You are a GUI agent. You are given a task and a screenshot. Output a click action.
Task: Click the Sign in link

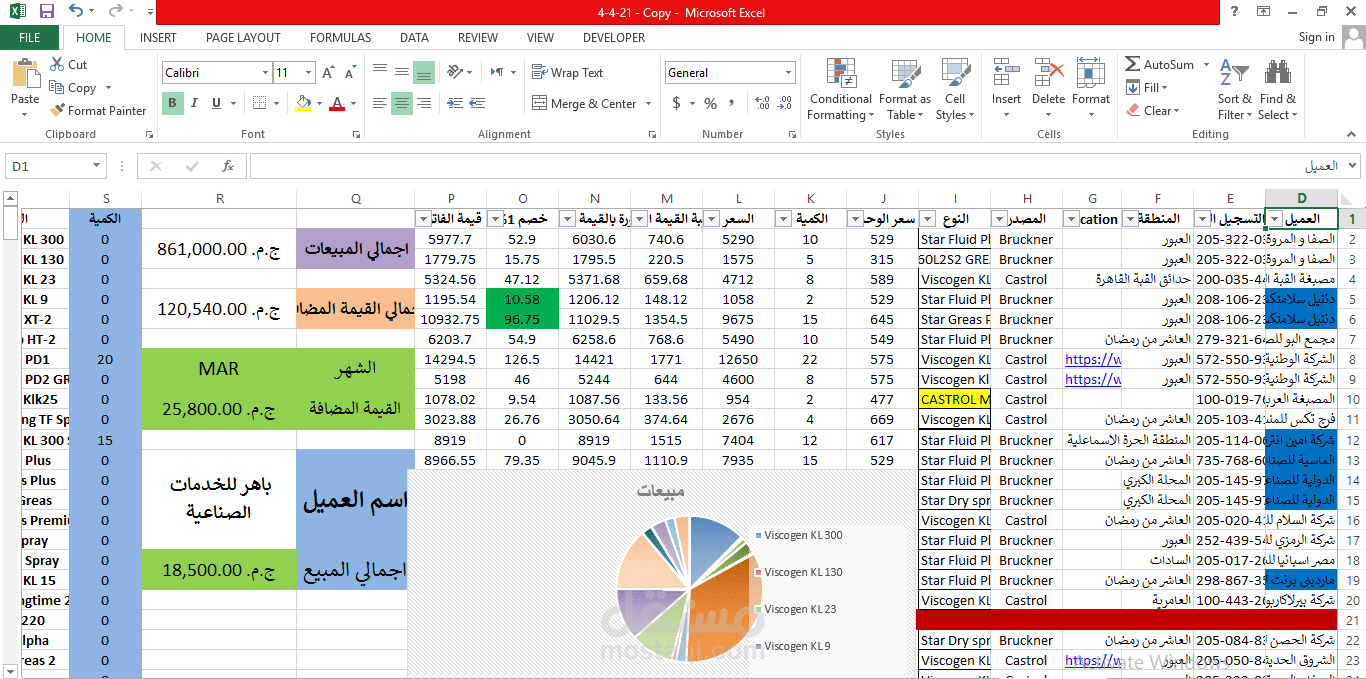point(1316,37)
